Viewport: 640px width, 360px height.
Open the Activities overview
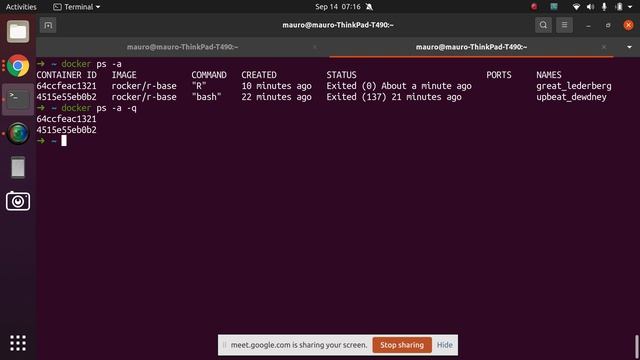tap(21, 7)
